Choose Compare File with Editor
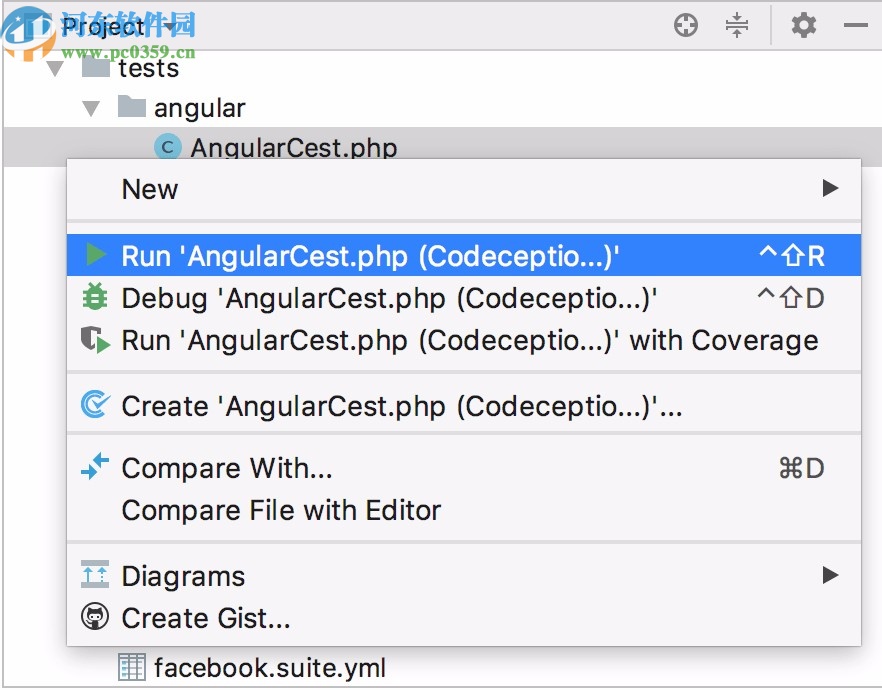The image size is (882, 690). (280, 510)
